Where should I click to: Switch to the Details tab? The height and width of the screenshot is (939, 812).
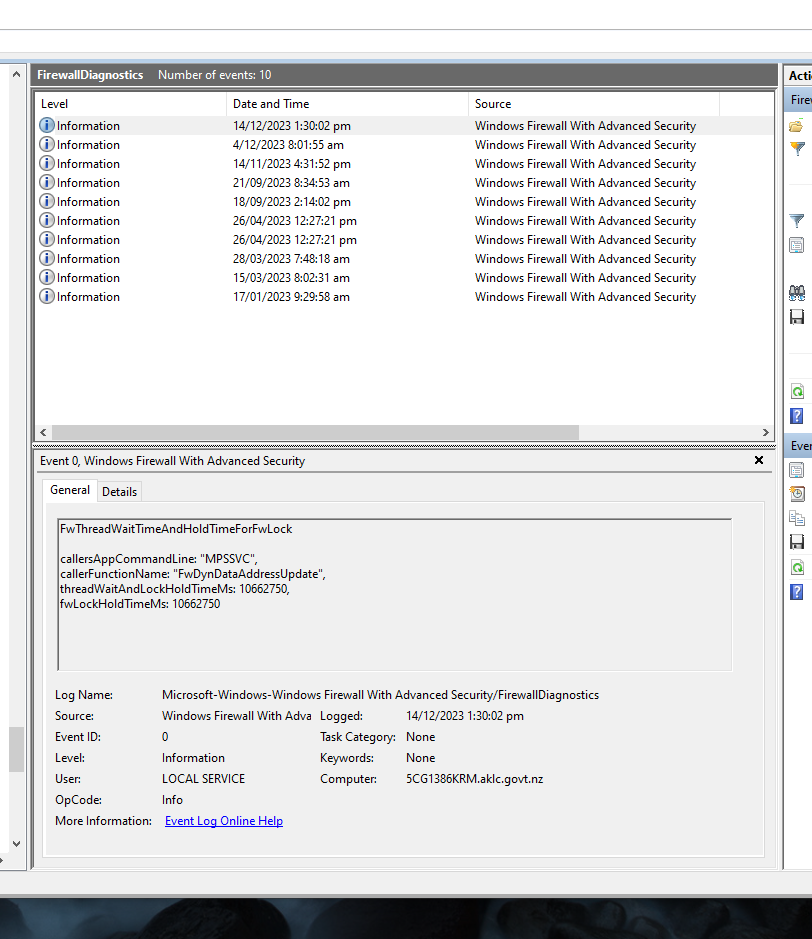pyautogui.click(x=119, y=492)
